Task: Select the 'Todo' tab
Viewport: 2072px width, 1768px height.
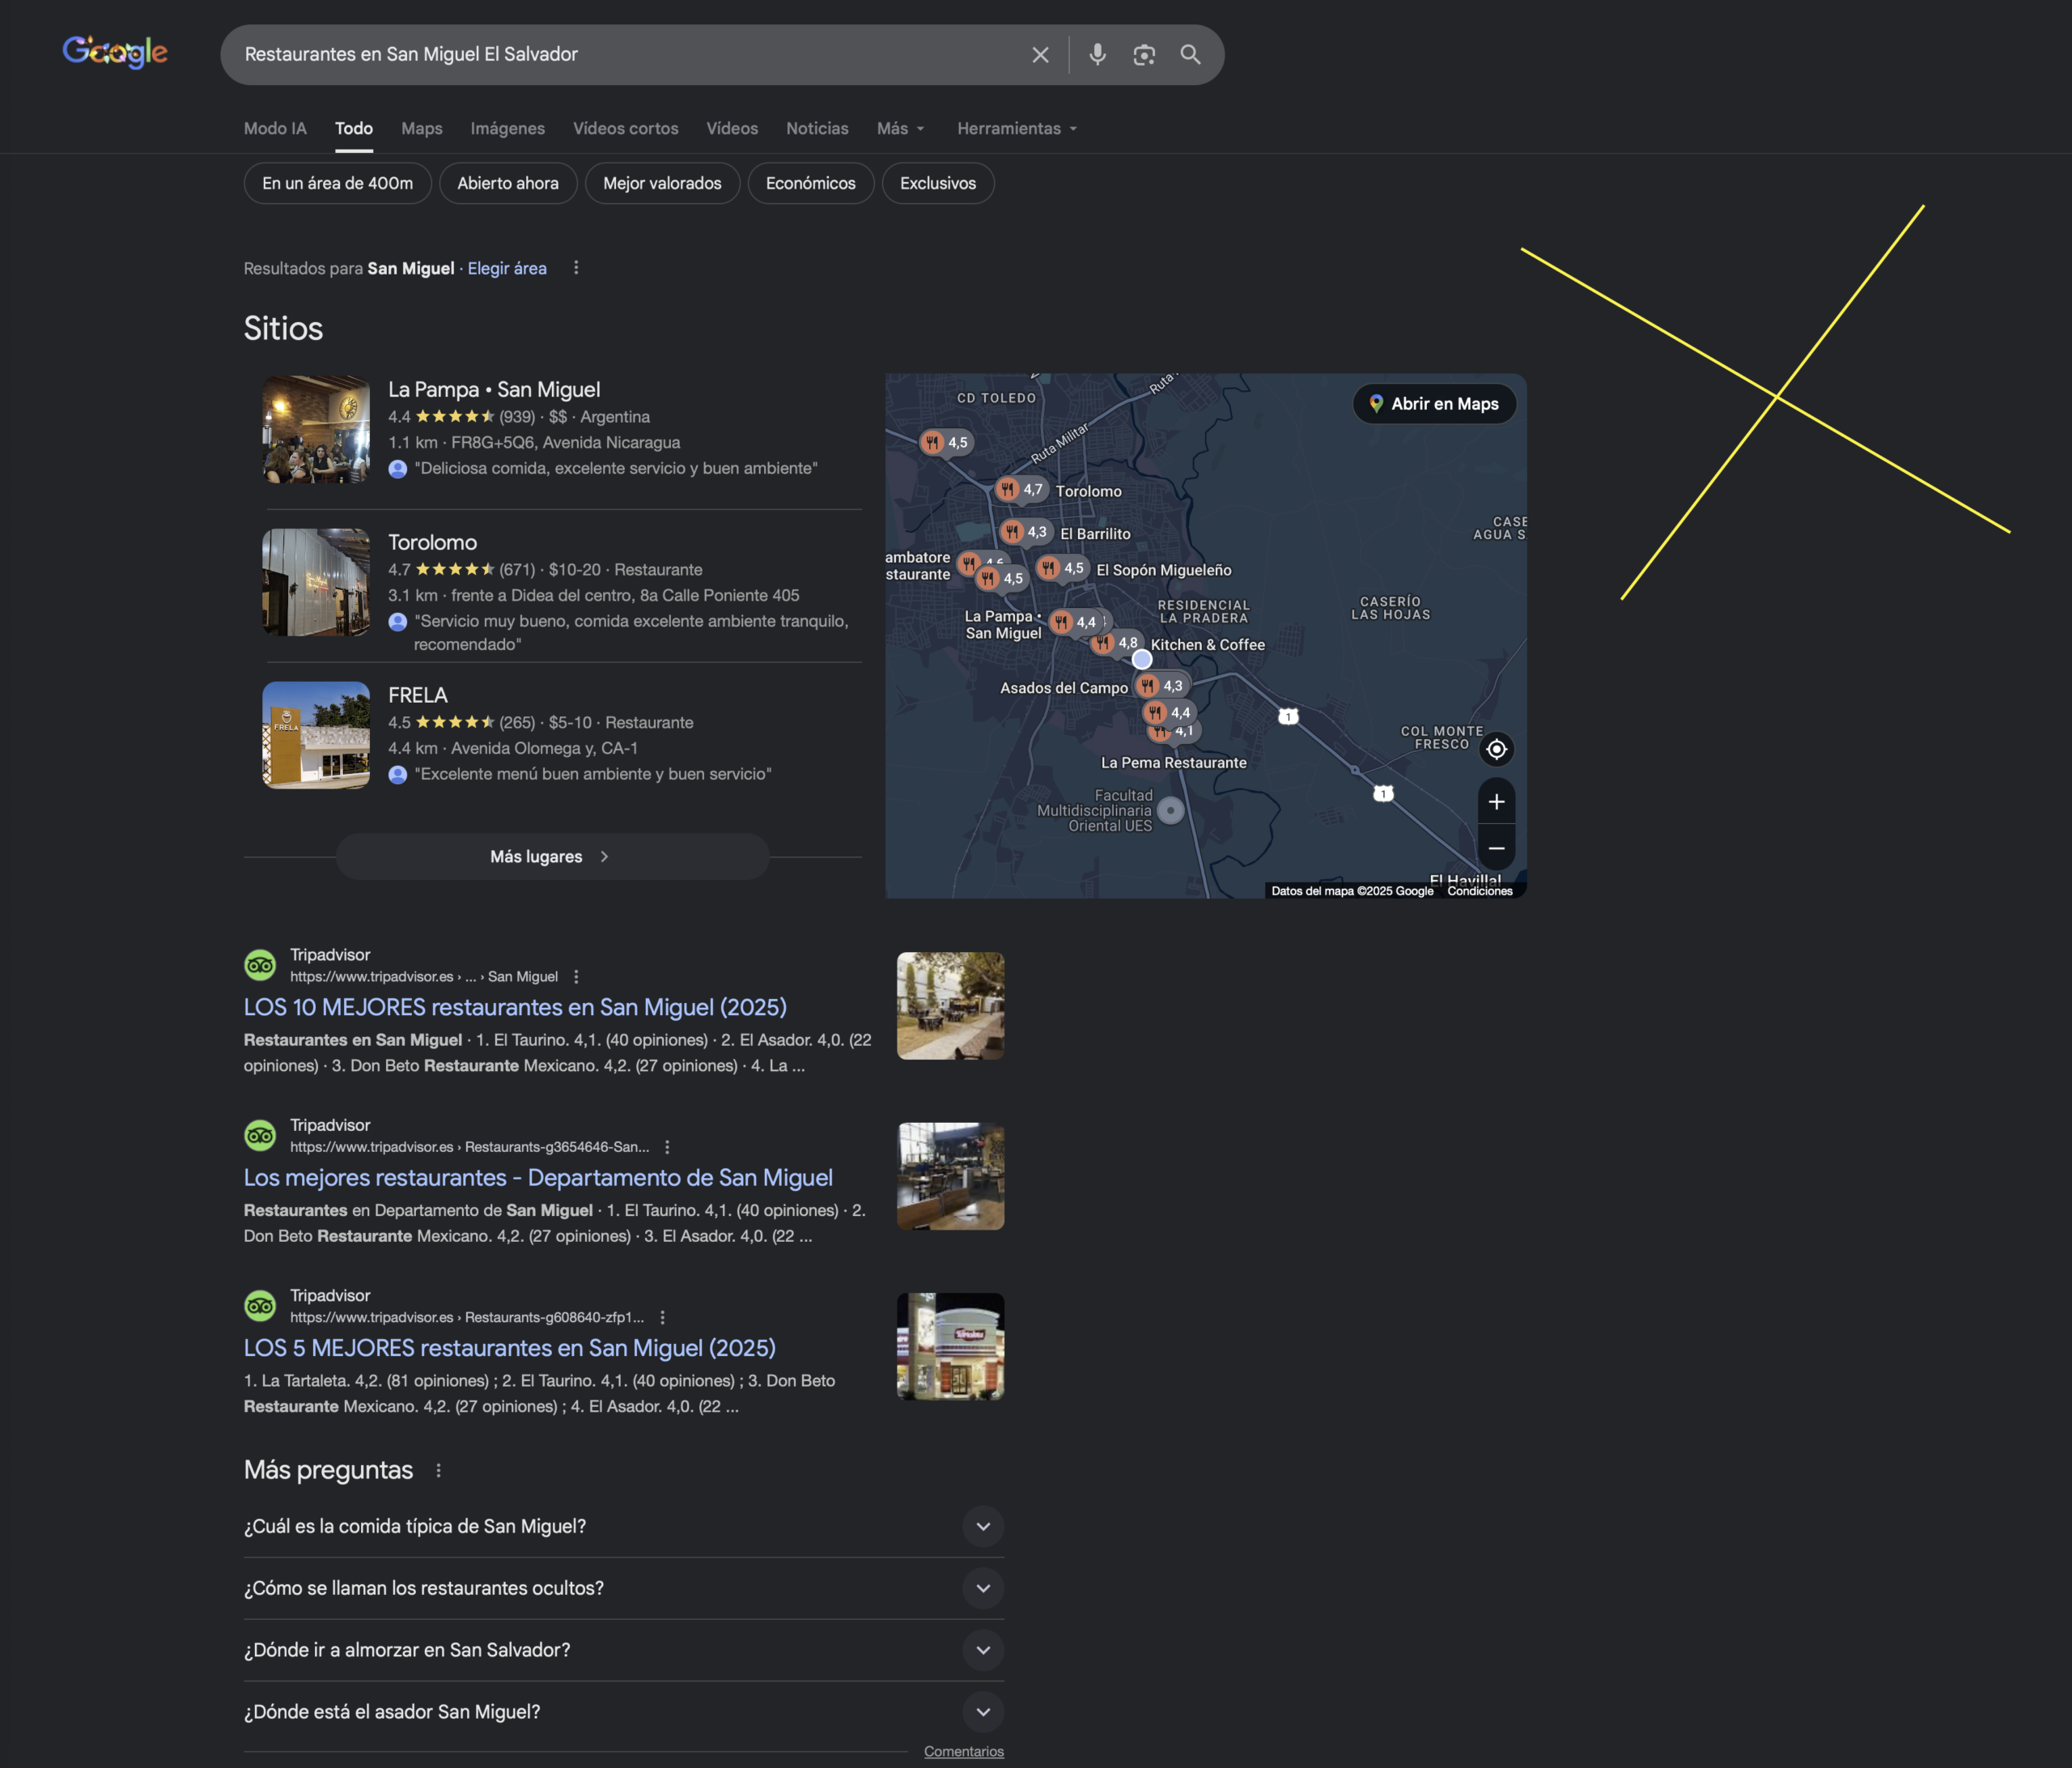Action: [354, 128]
